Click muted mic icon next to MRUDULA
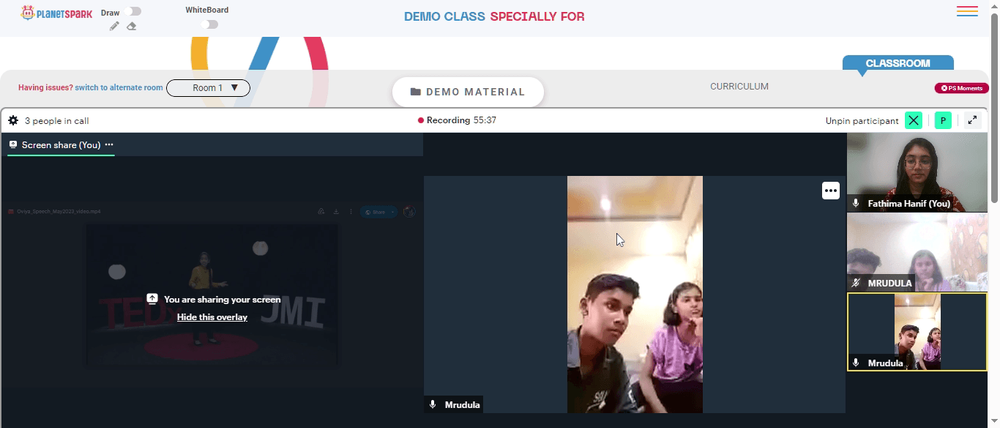This screenshot has width=1000, height=428. [x=856, y=283]
